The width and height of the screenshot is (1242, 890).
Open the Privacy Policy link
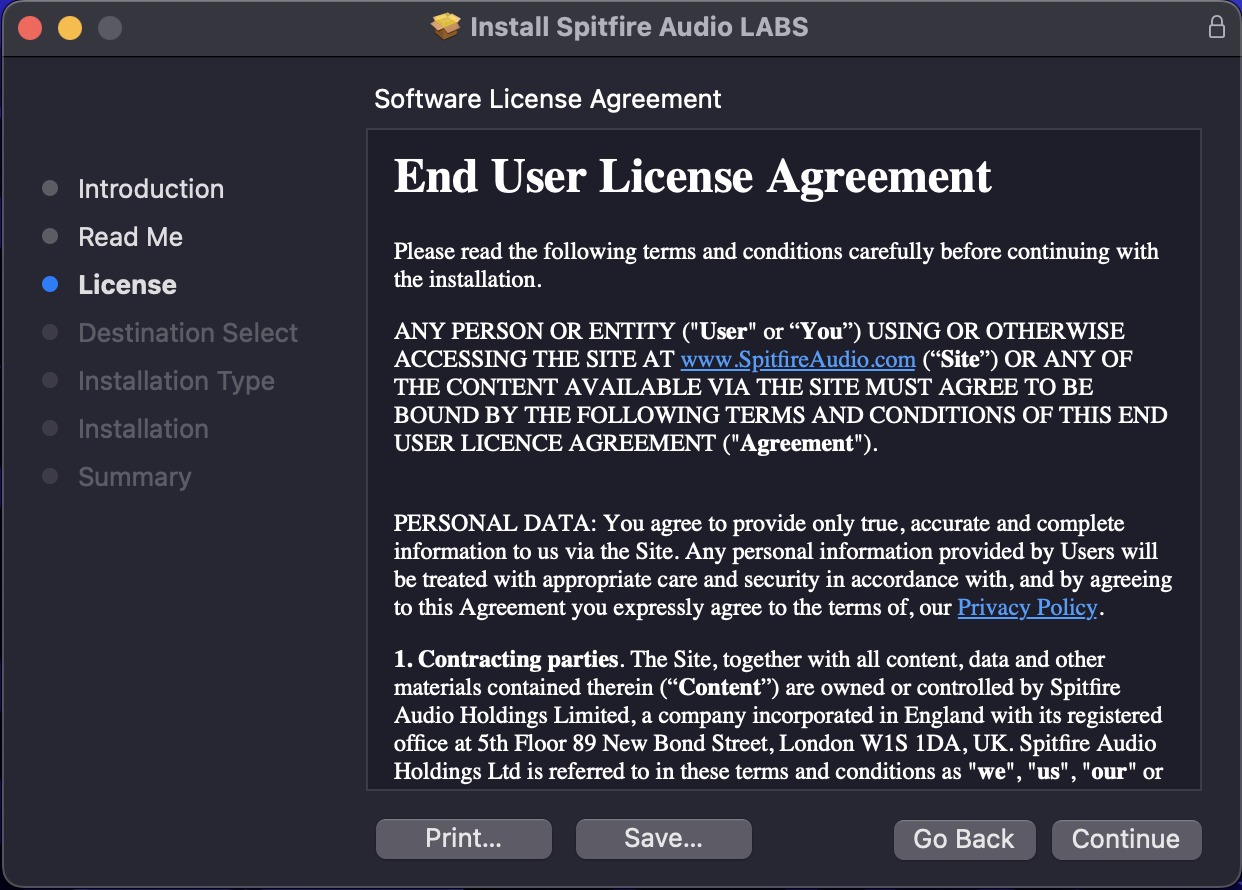[1027, 607]
